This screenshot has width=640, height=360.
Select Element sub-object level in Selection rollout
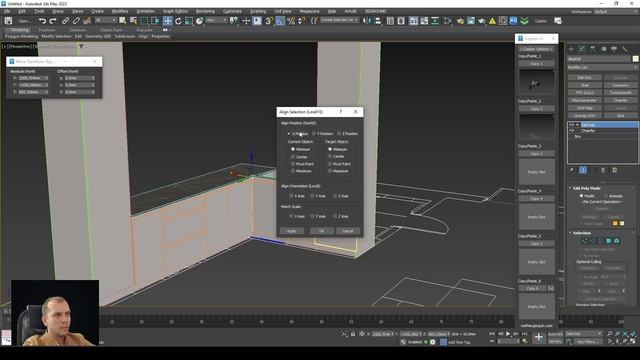click(x=616, y=241)
